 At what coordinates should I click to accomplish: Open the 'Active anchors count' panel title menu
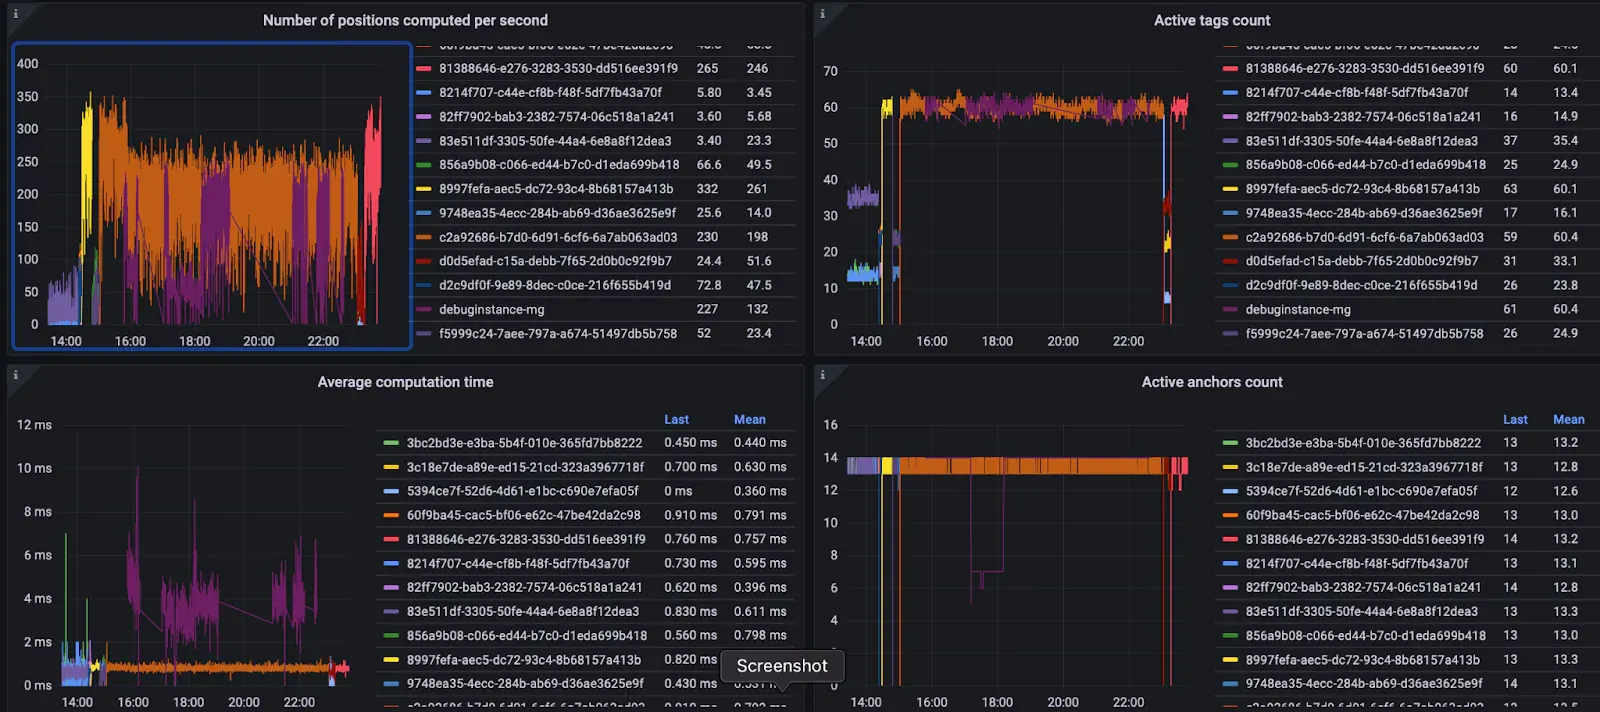coord(1212,382)
